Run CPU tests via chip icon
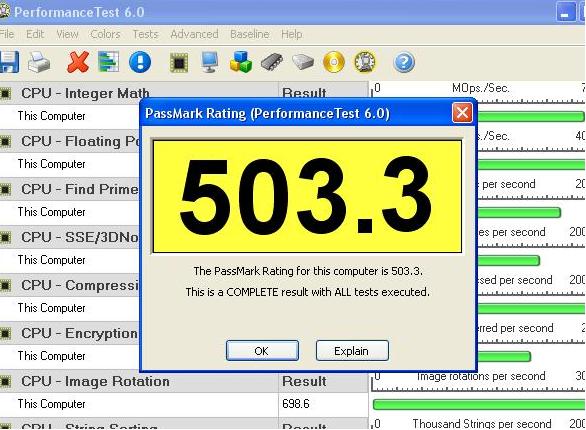 [x=179, y=62]
